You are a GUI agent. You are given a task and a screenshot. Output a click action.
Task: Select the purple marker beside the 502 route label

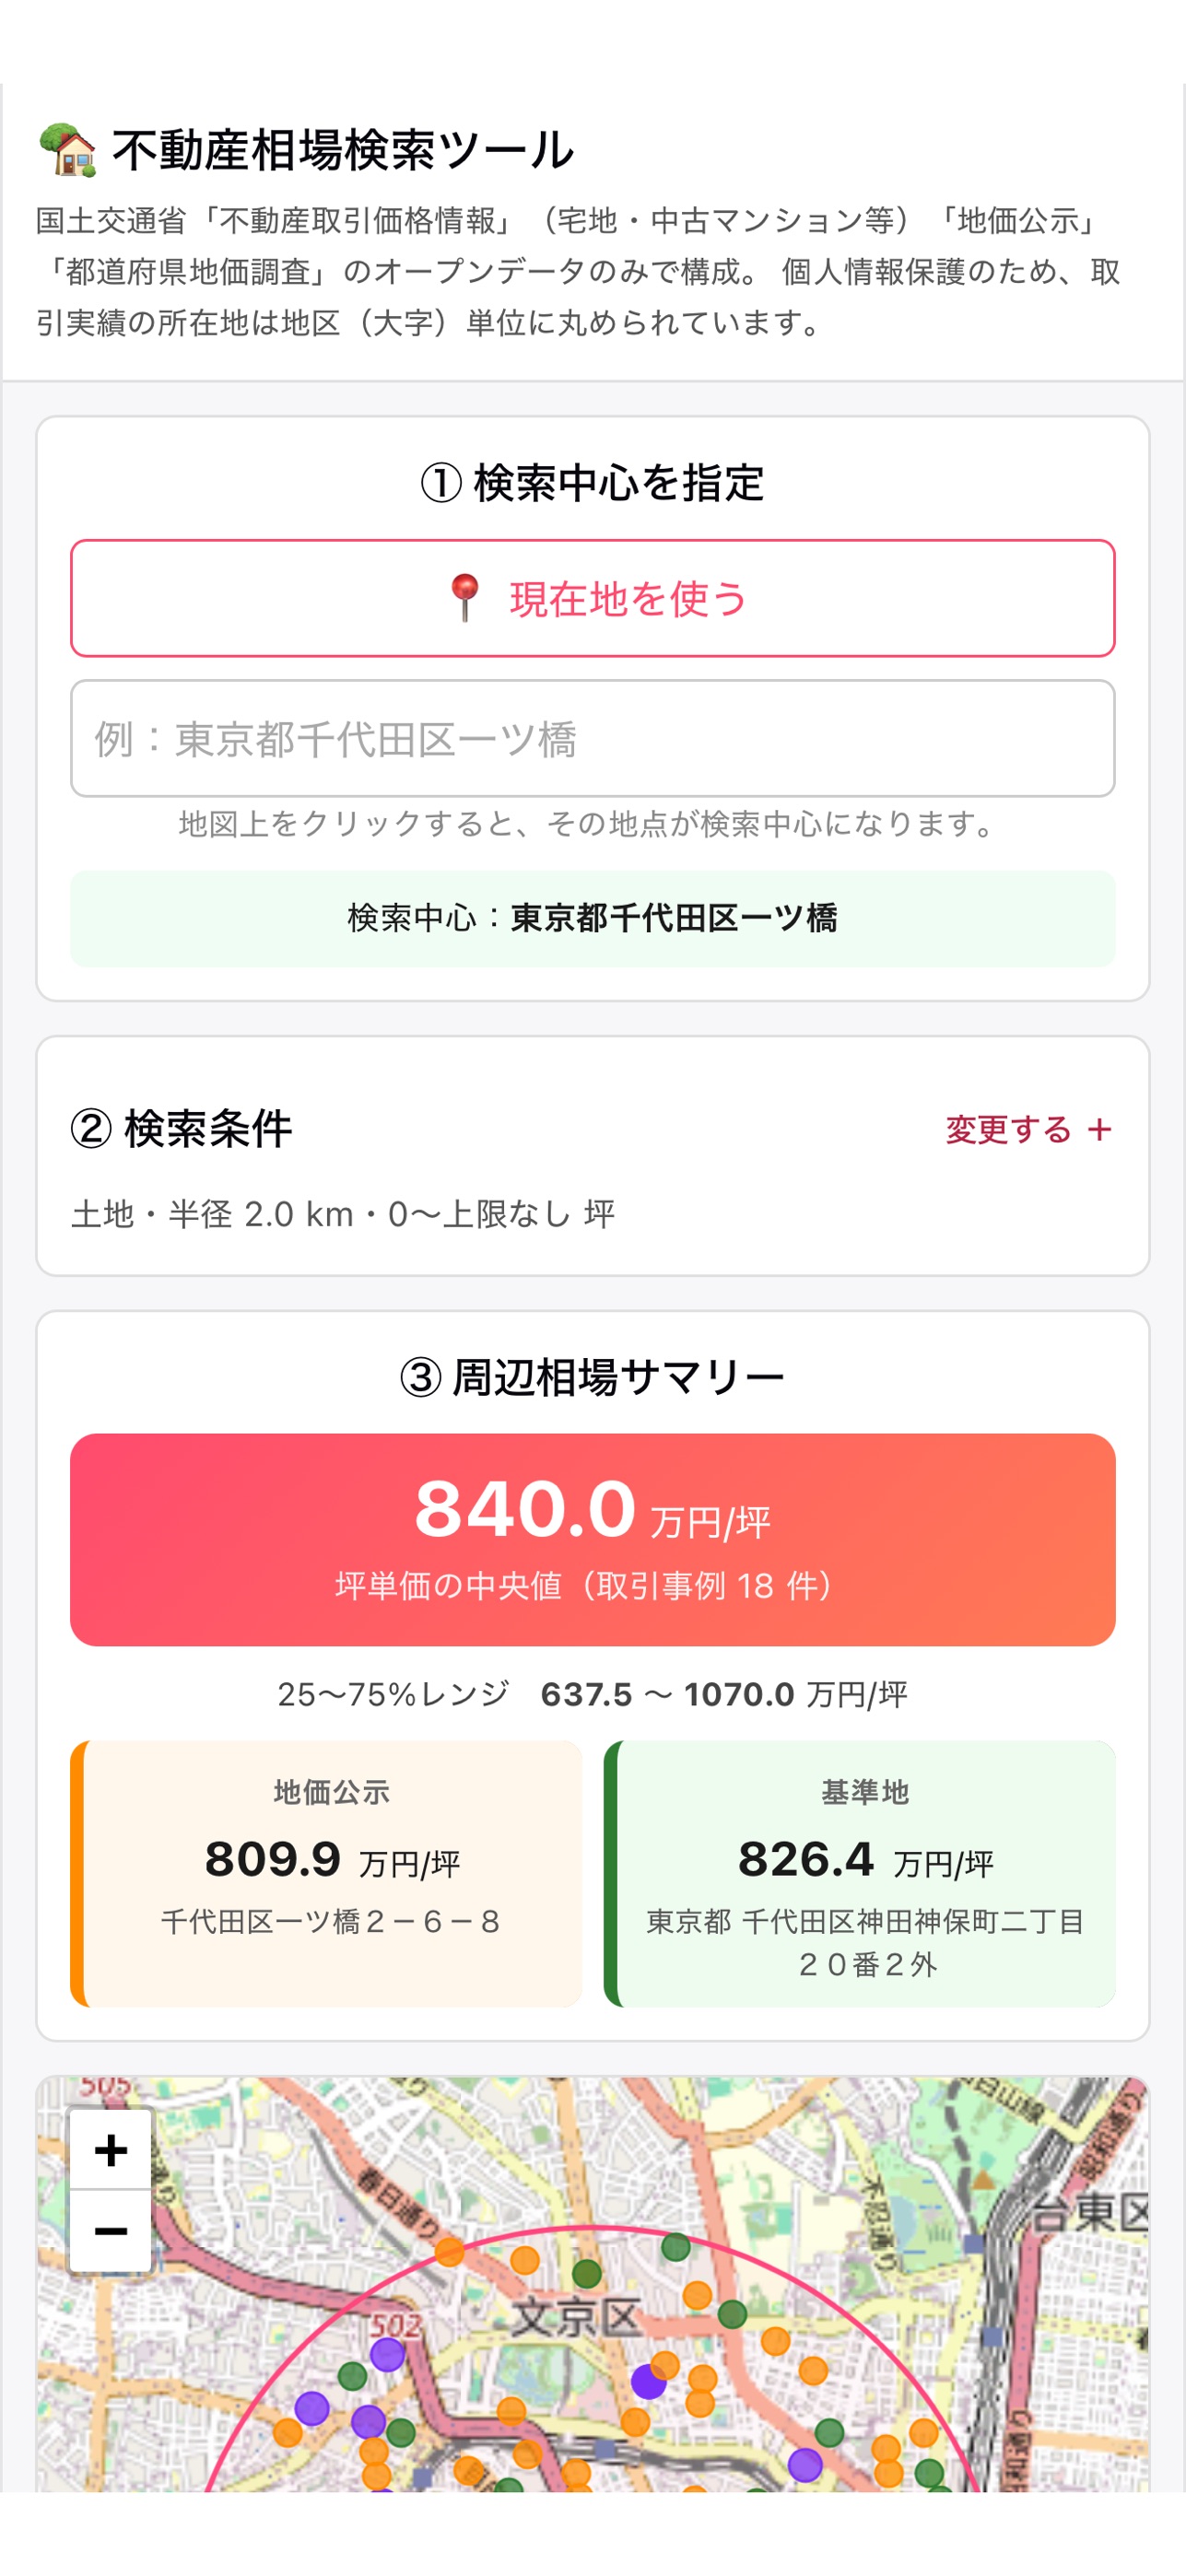[387, 2354]
